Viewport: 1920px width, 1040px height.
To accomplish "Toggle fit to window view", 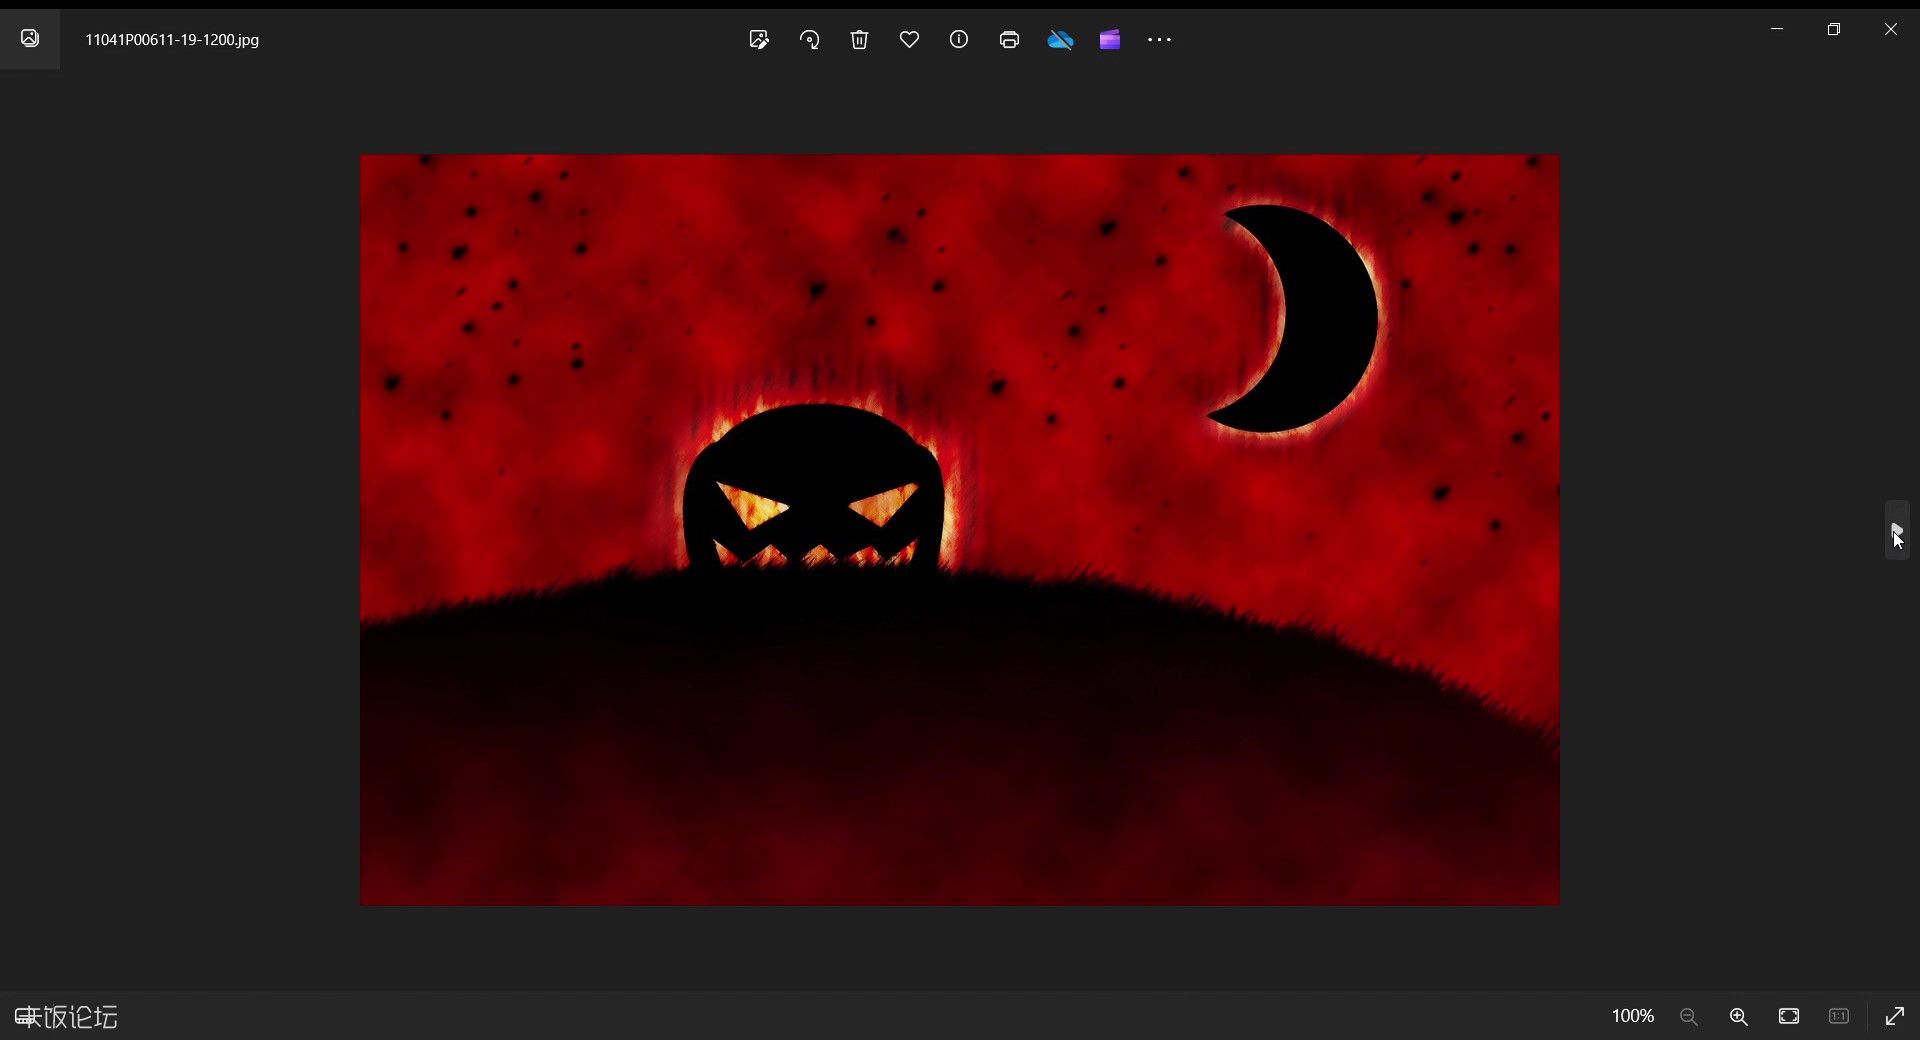I will tap(1789, 1016).
